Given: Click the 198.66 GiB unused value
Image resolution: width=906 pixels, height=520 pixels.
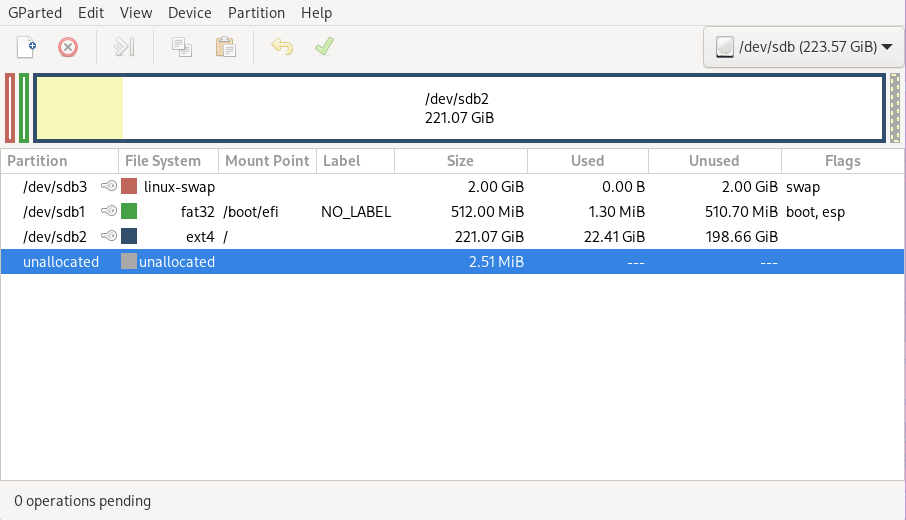Looking at the screenshot, I should [x=742, y=237].
